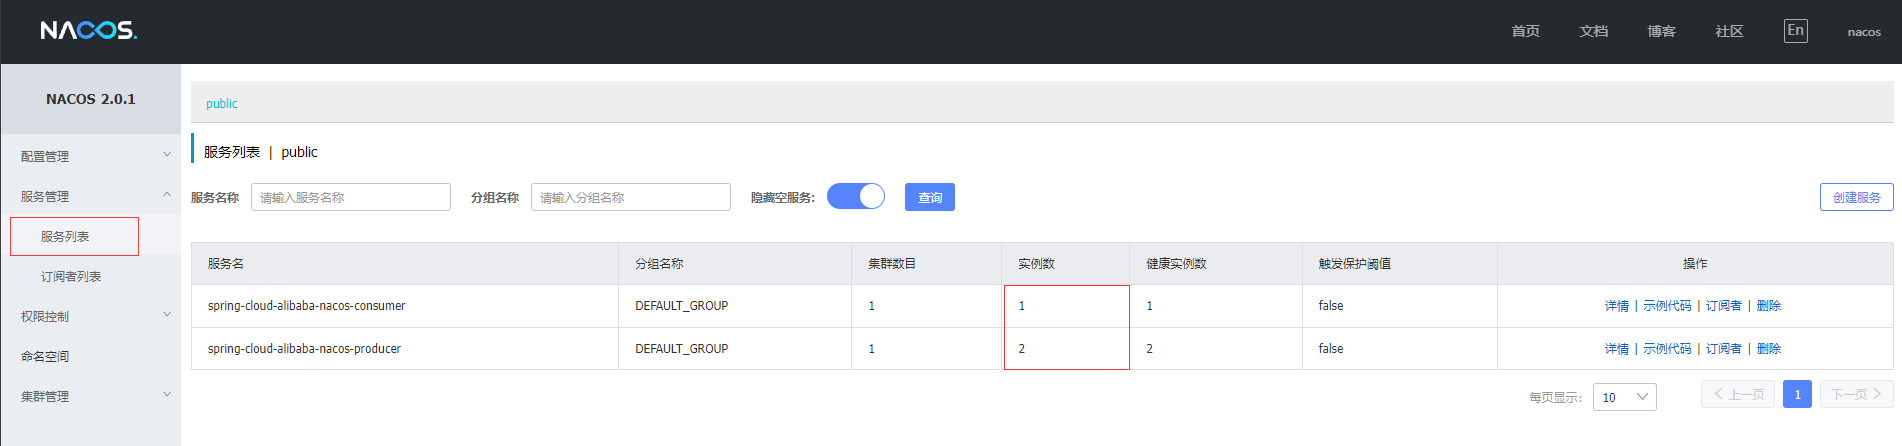Select page 1 in pagination
Screen dimensions: 1902x446
(1797, 394)
